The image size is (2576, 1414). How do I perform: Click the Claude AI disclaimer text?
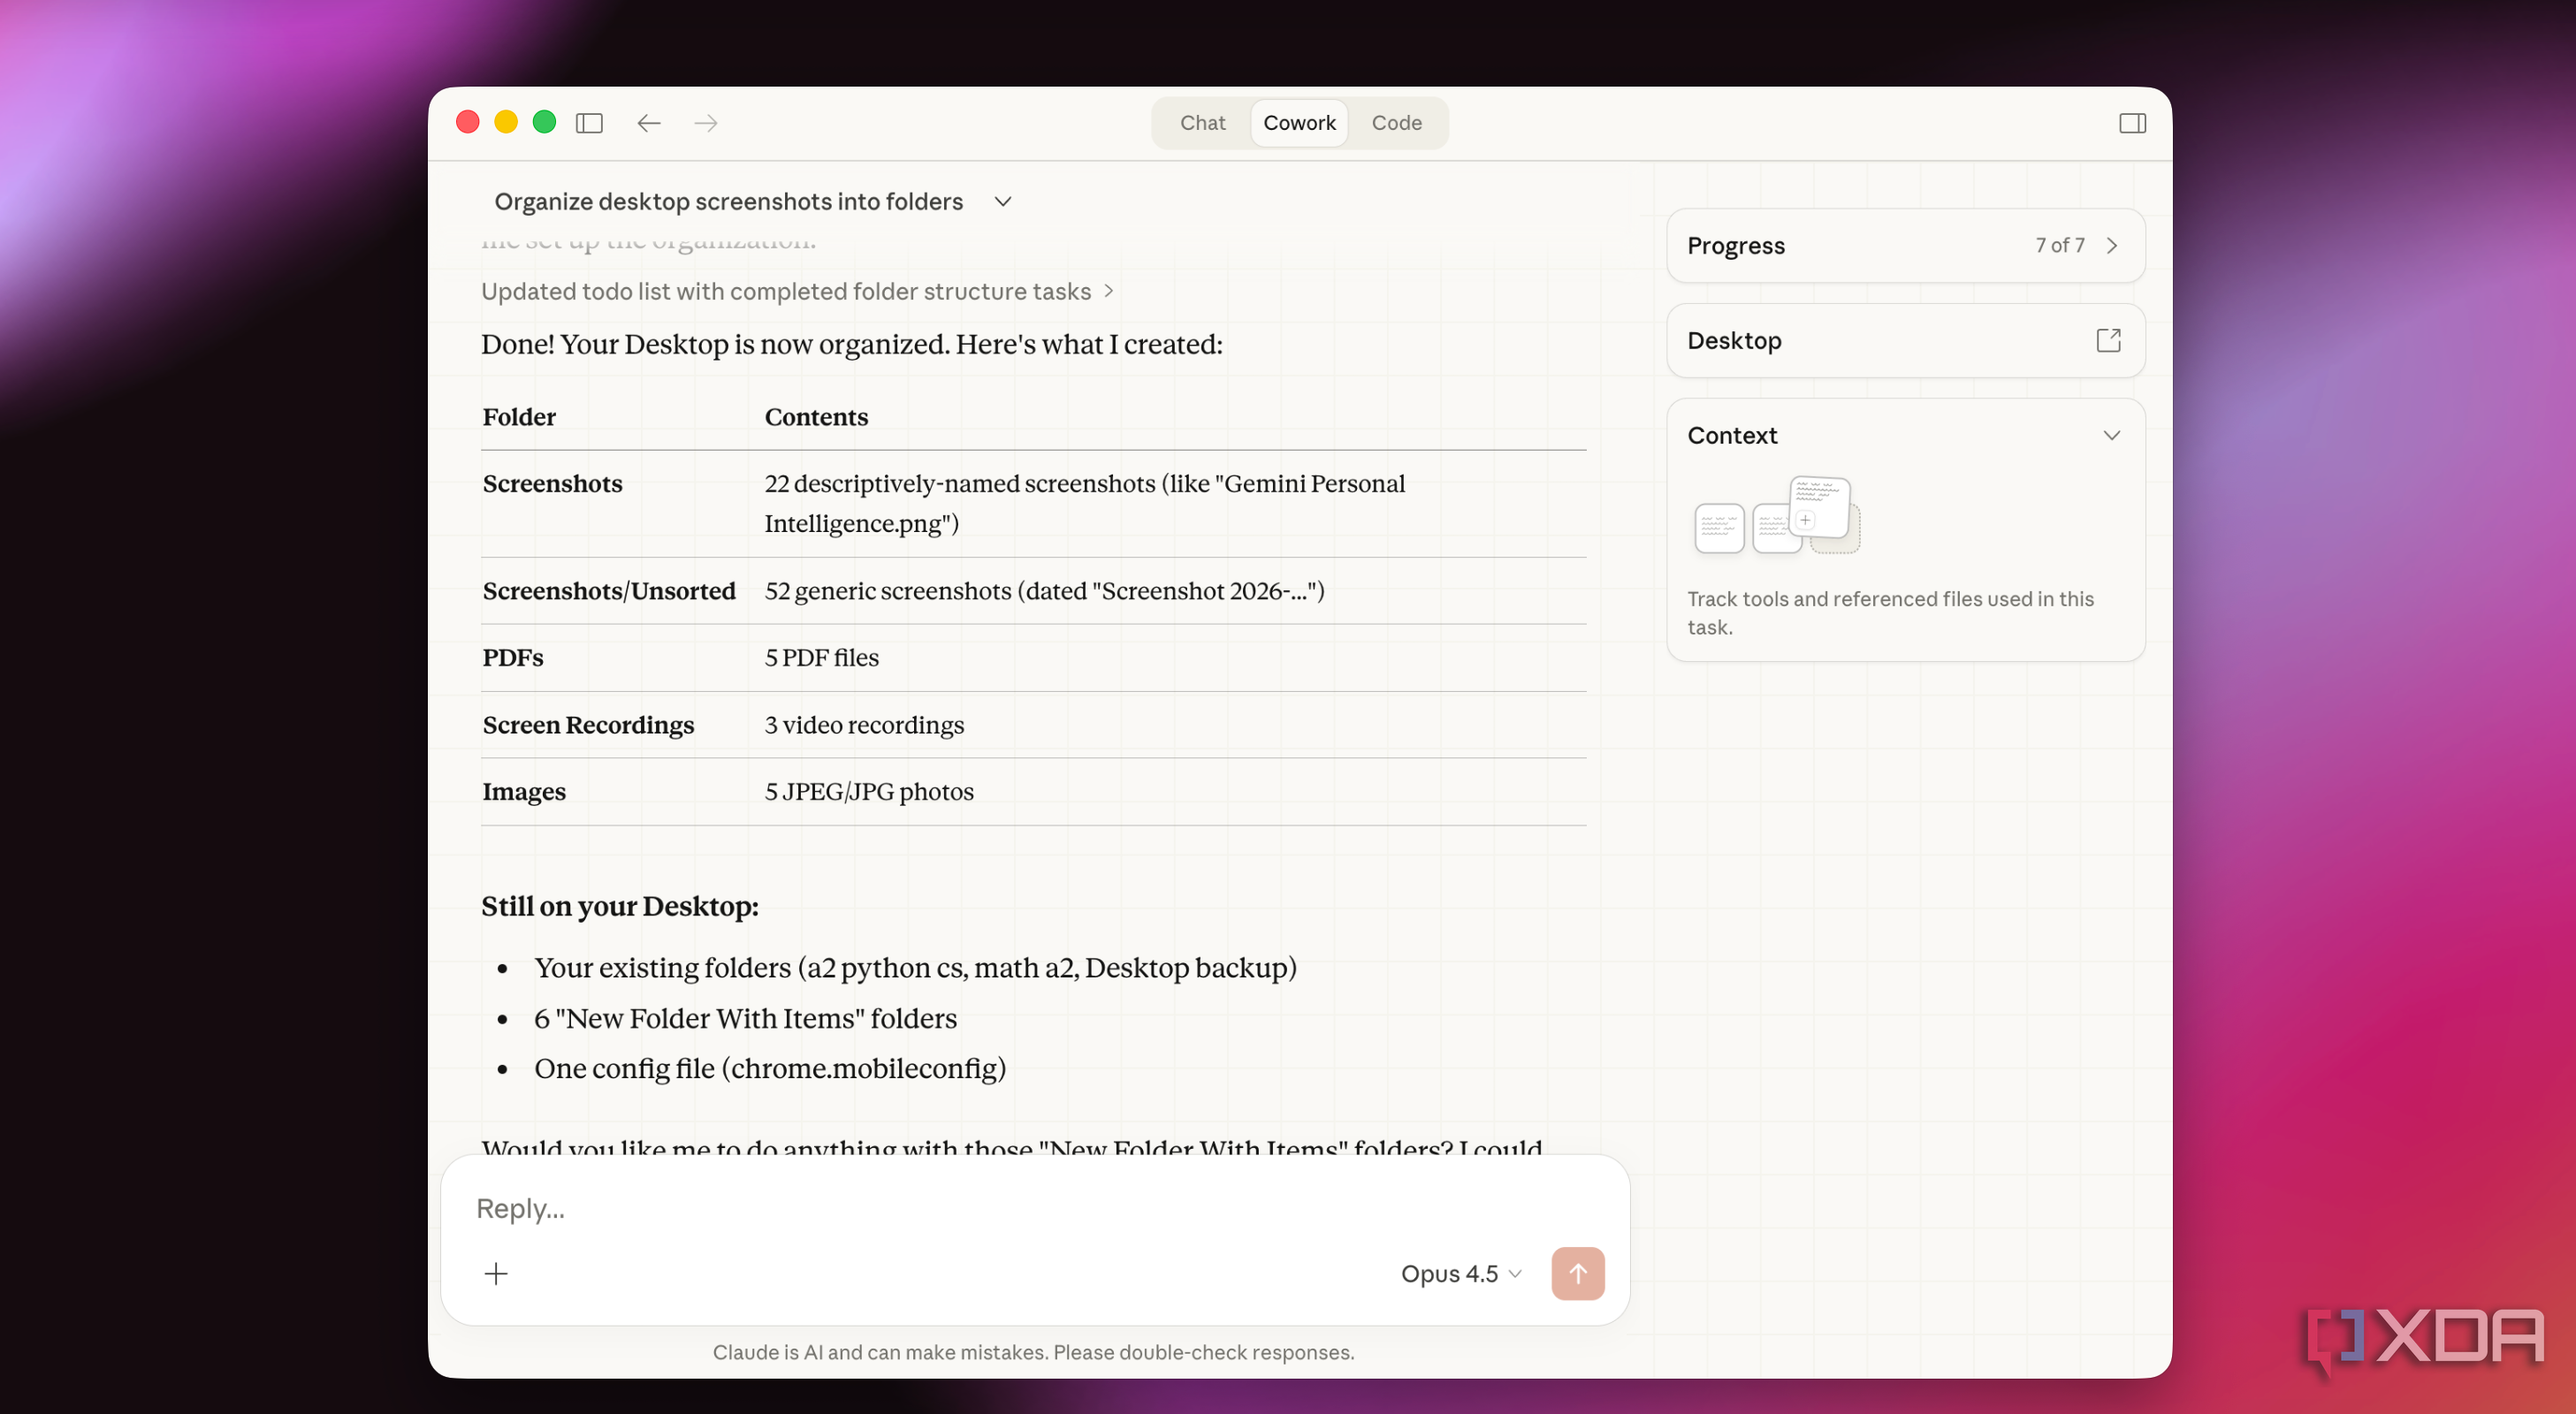point(1033,1352)
